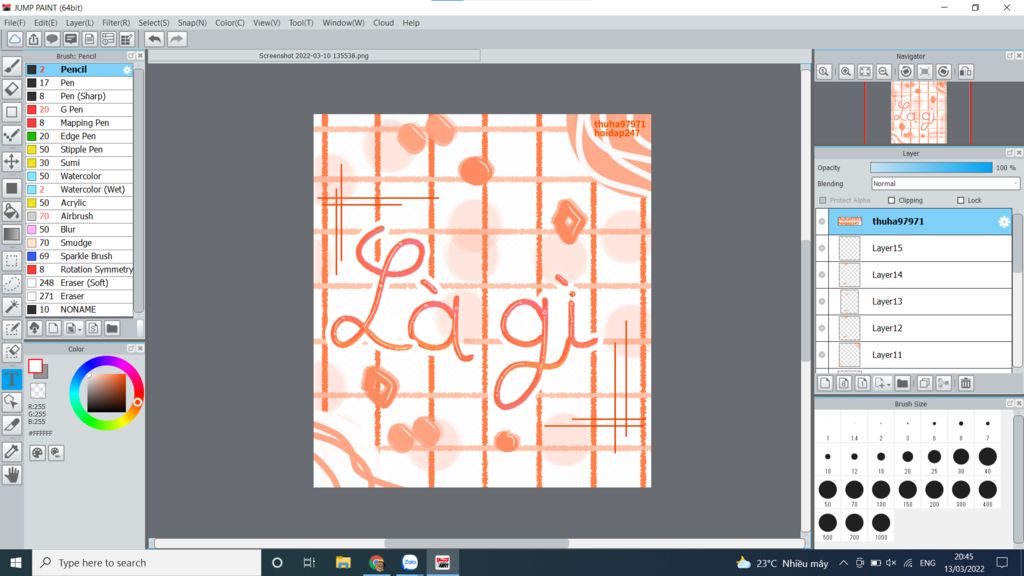
Task: Toggle visibility of Layer12
Action: [822, 328]
